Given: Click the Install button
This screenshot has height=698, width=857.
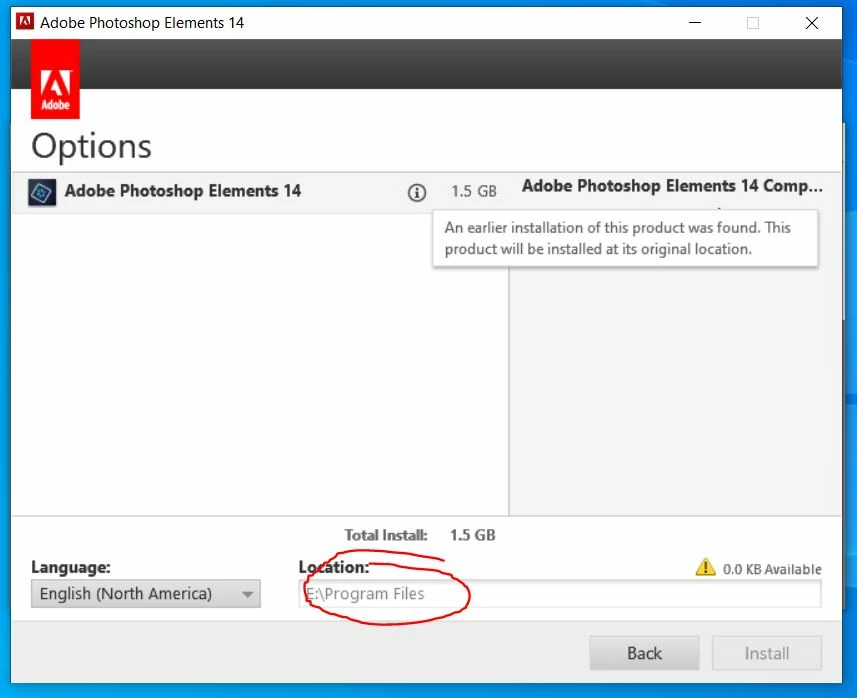Looking at the screenshot, I should pos(767,653).
